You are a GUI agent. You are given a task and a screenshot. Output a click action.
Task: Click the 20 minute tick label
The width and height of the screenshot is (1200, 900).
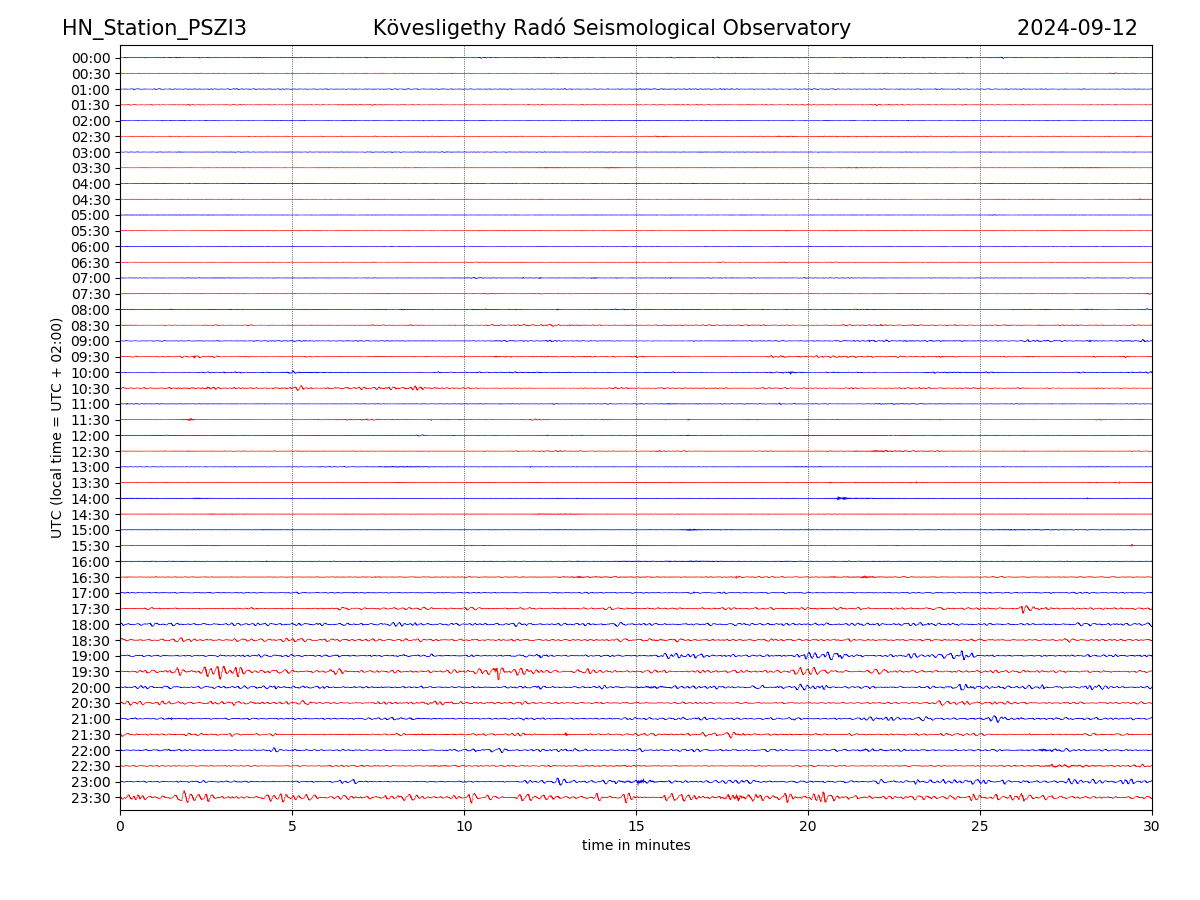click(808, 826)
